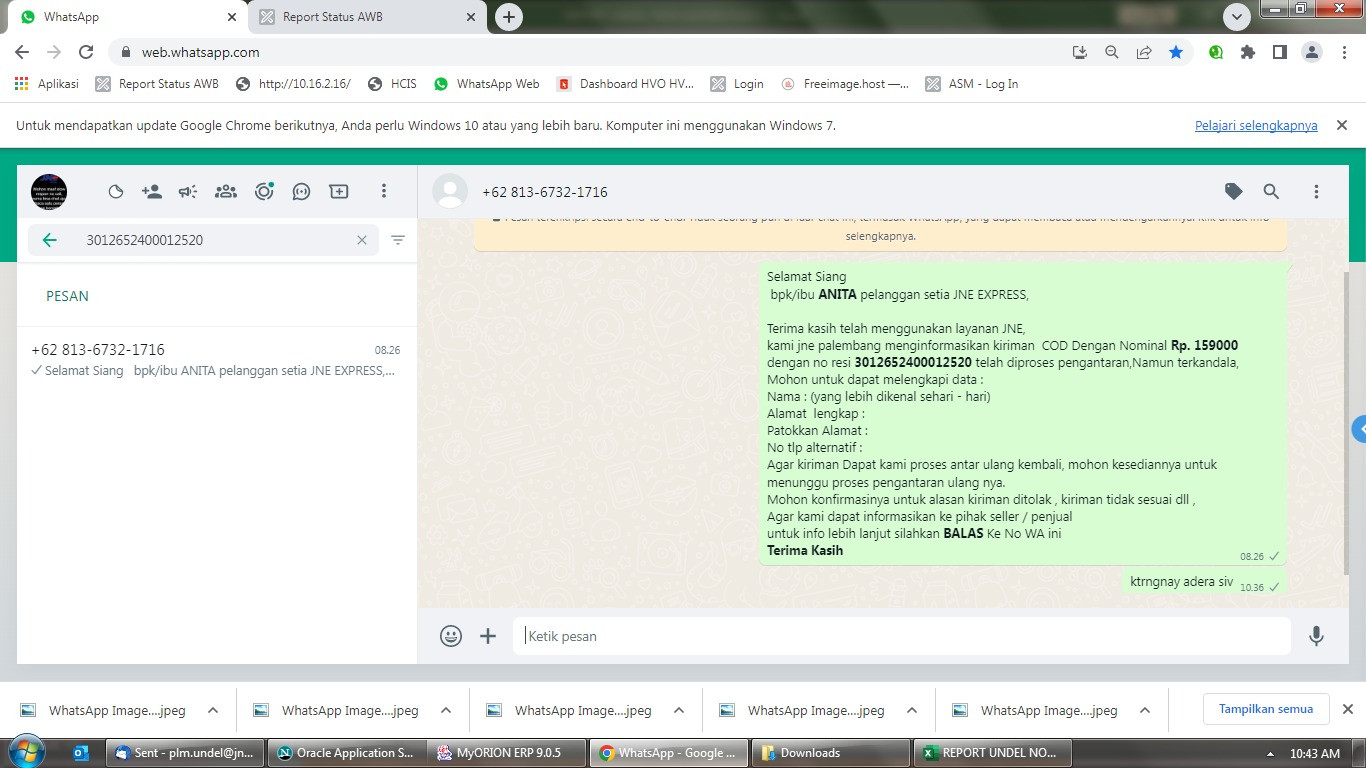
Task: Toggle the unread chats filter
Action: click(x=398, y=240)
